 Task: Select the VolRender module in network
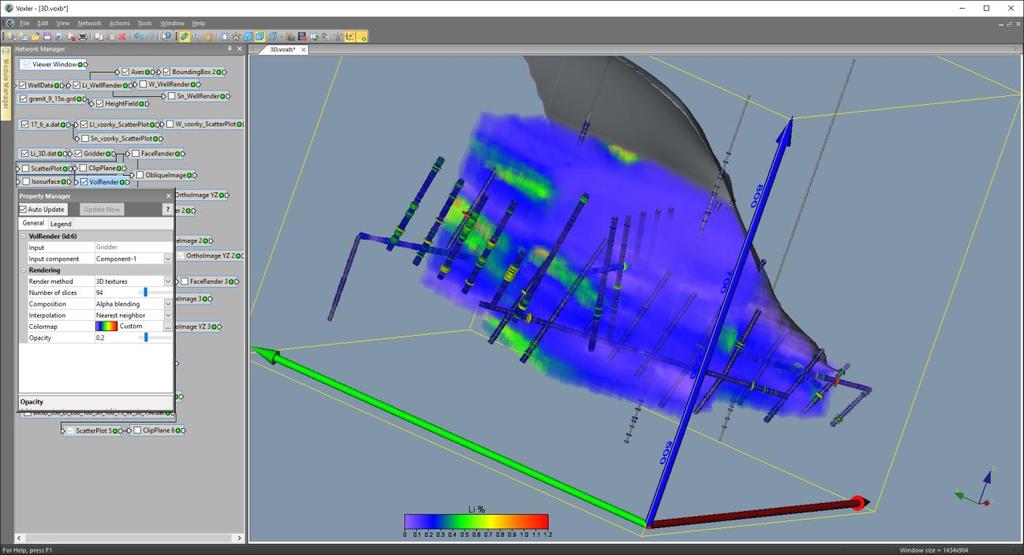coord(104,182)
